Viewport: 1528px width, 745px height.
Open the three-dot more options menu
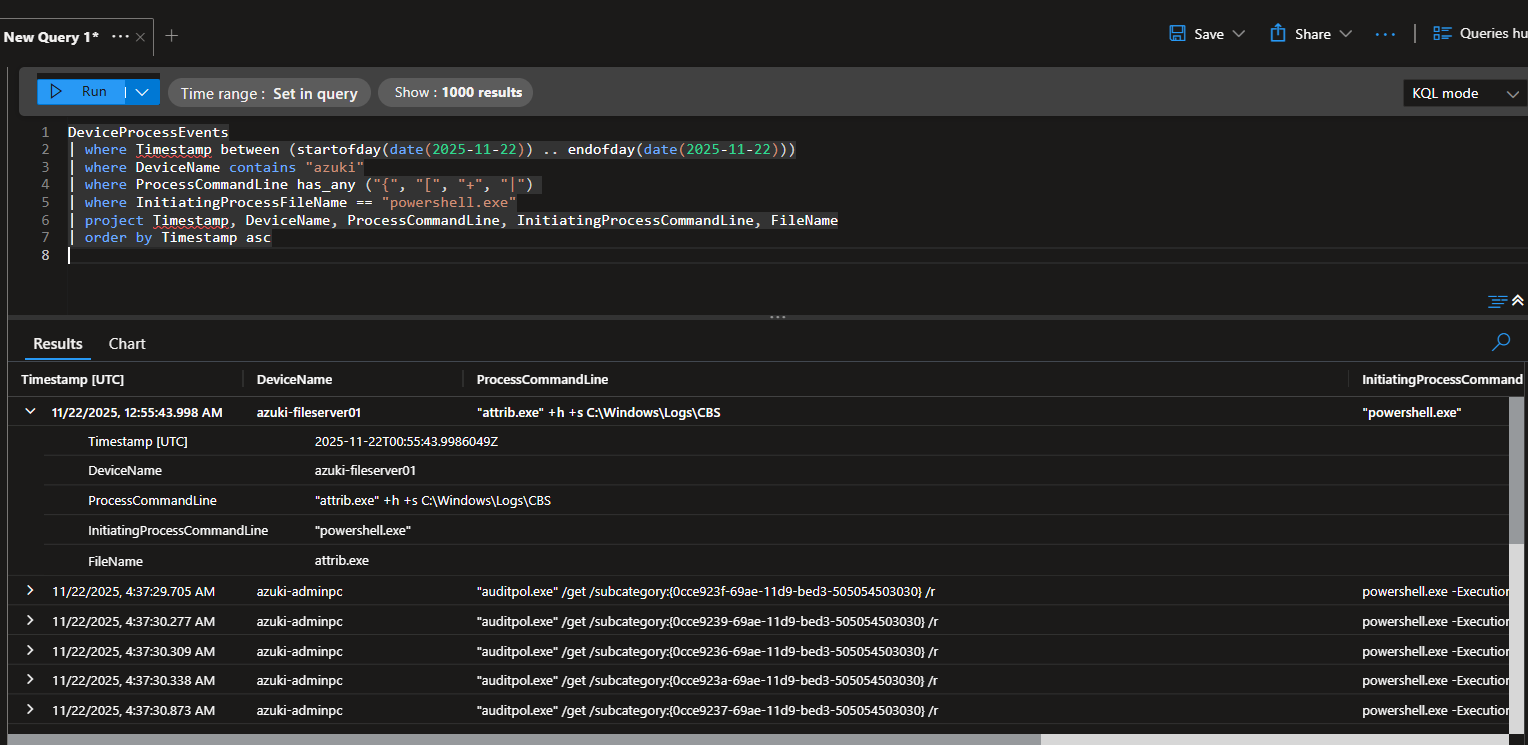(1384, 34)
